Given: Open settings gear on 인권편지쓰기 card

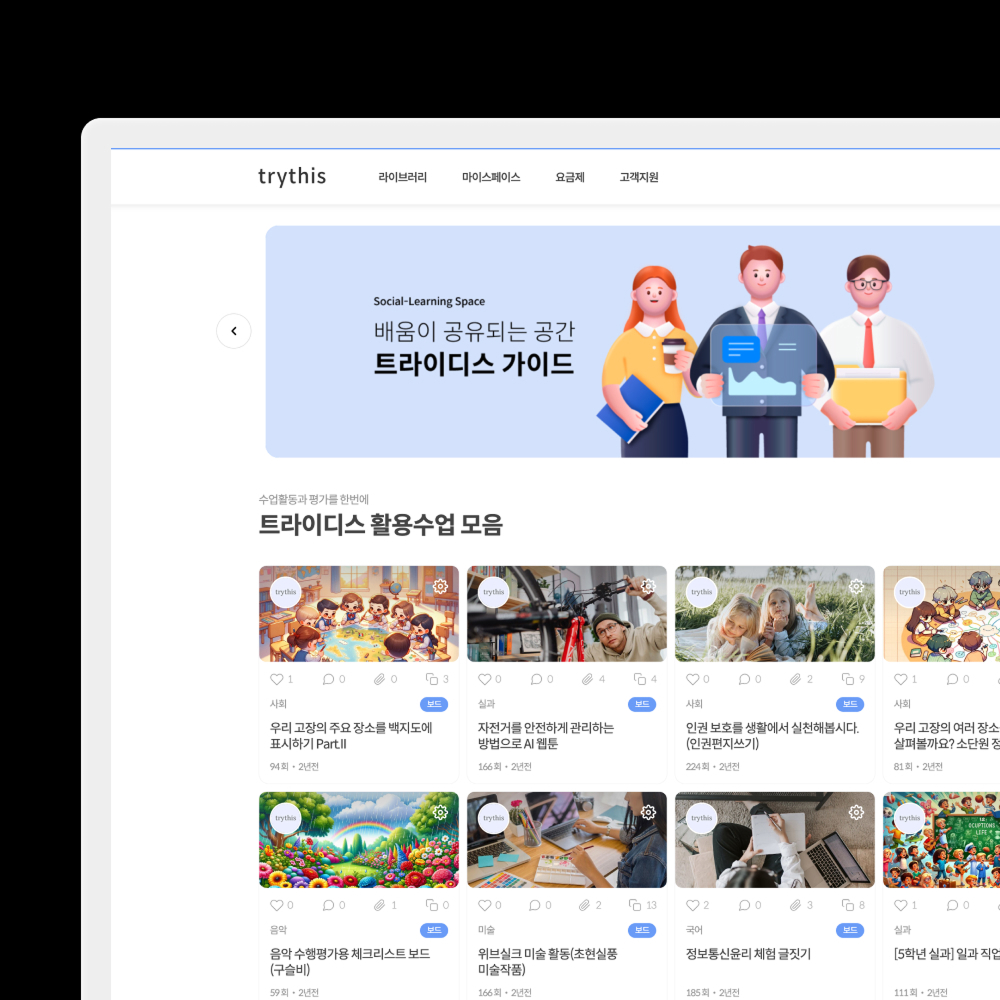Looking at the screenshot, I should pos(856,586).
